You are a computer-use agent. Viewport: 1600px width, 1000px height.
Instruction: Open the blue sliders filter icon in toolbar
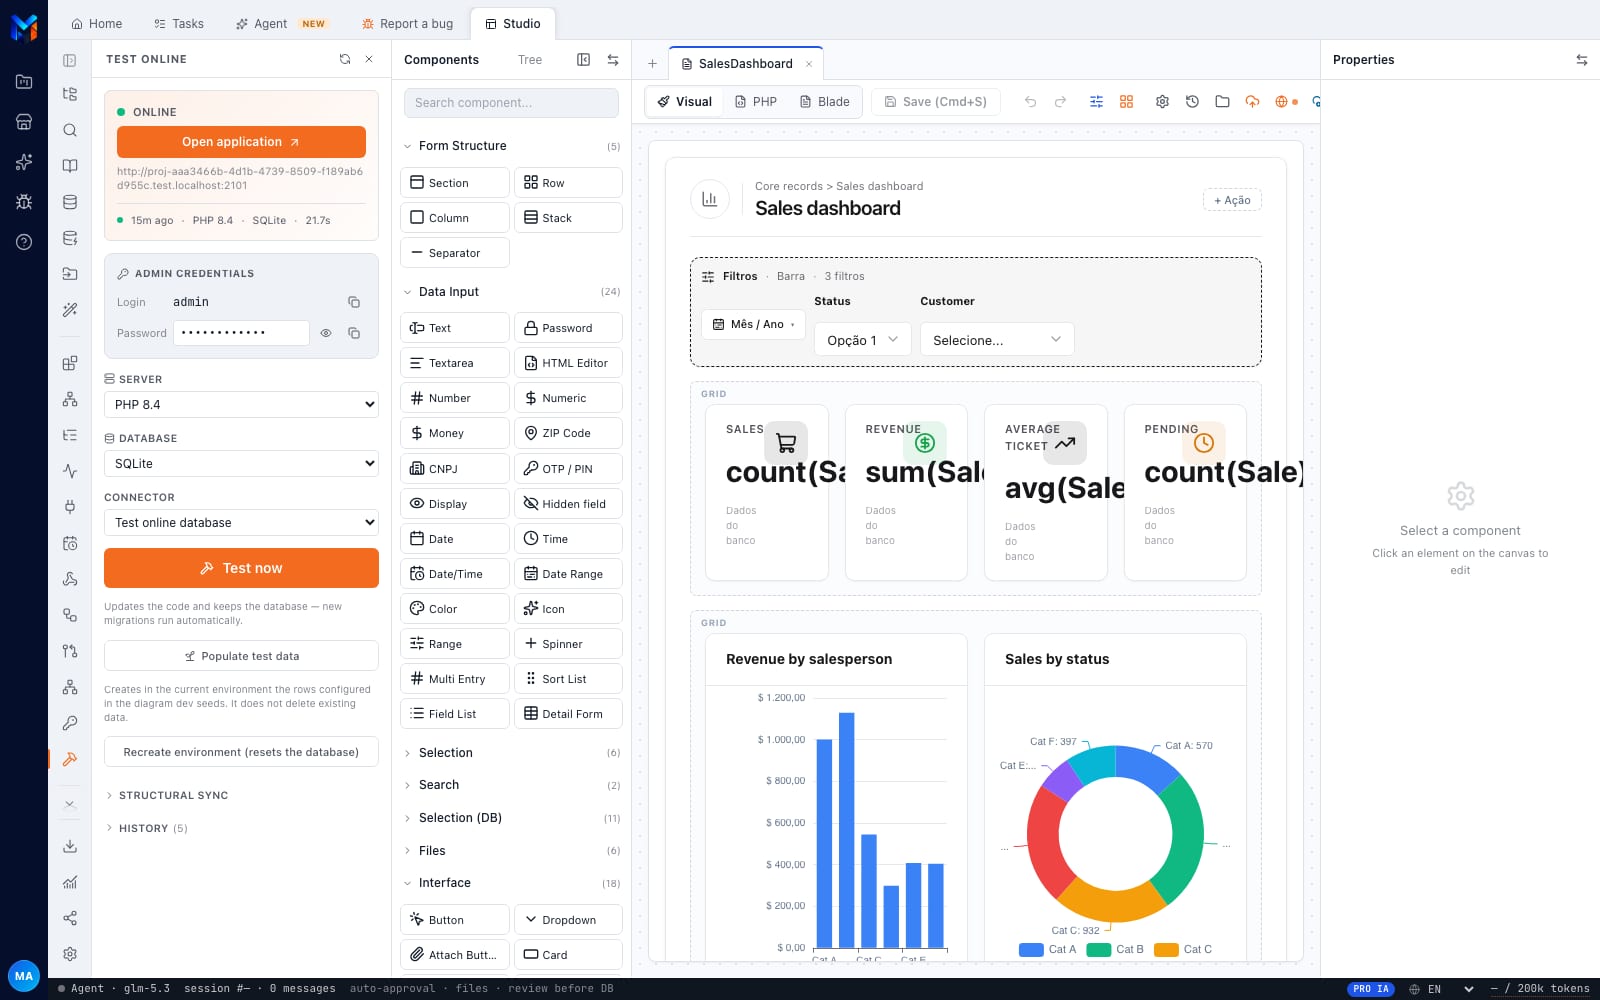[1096, 102]
